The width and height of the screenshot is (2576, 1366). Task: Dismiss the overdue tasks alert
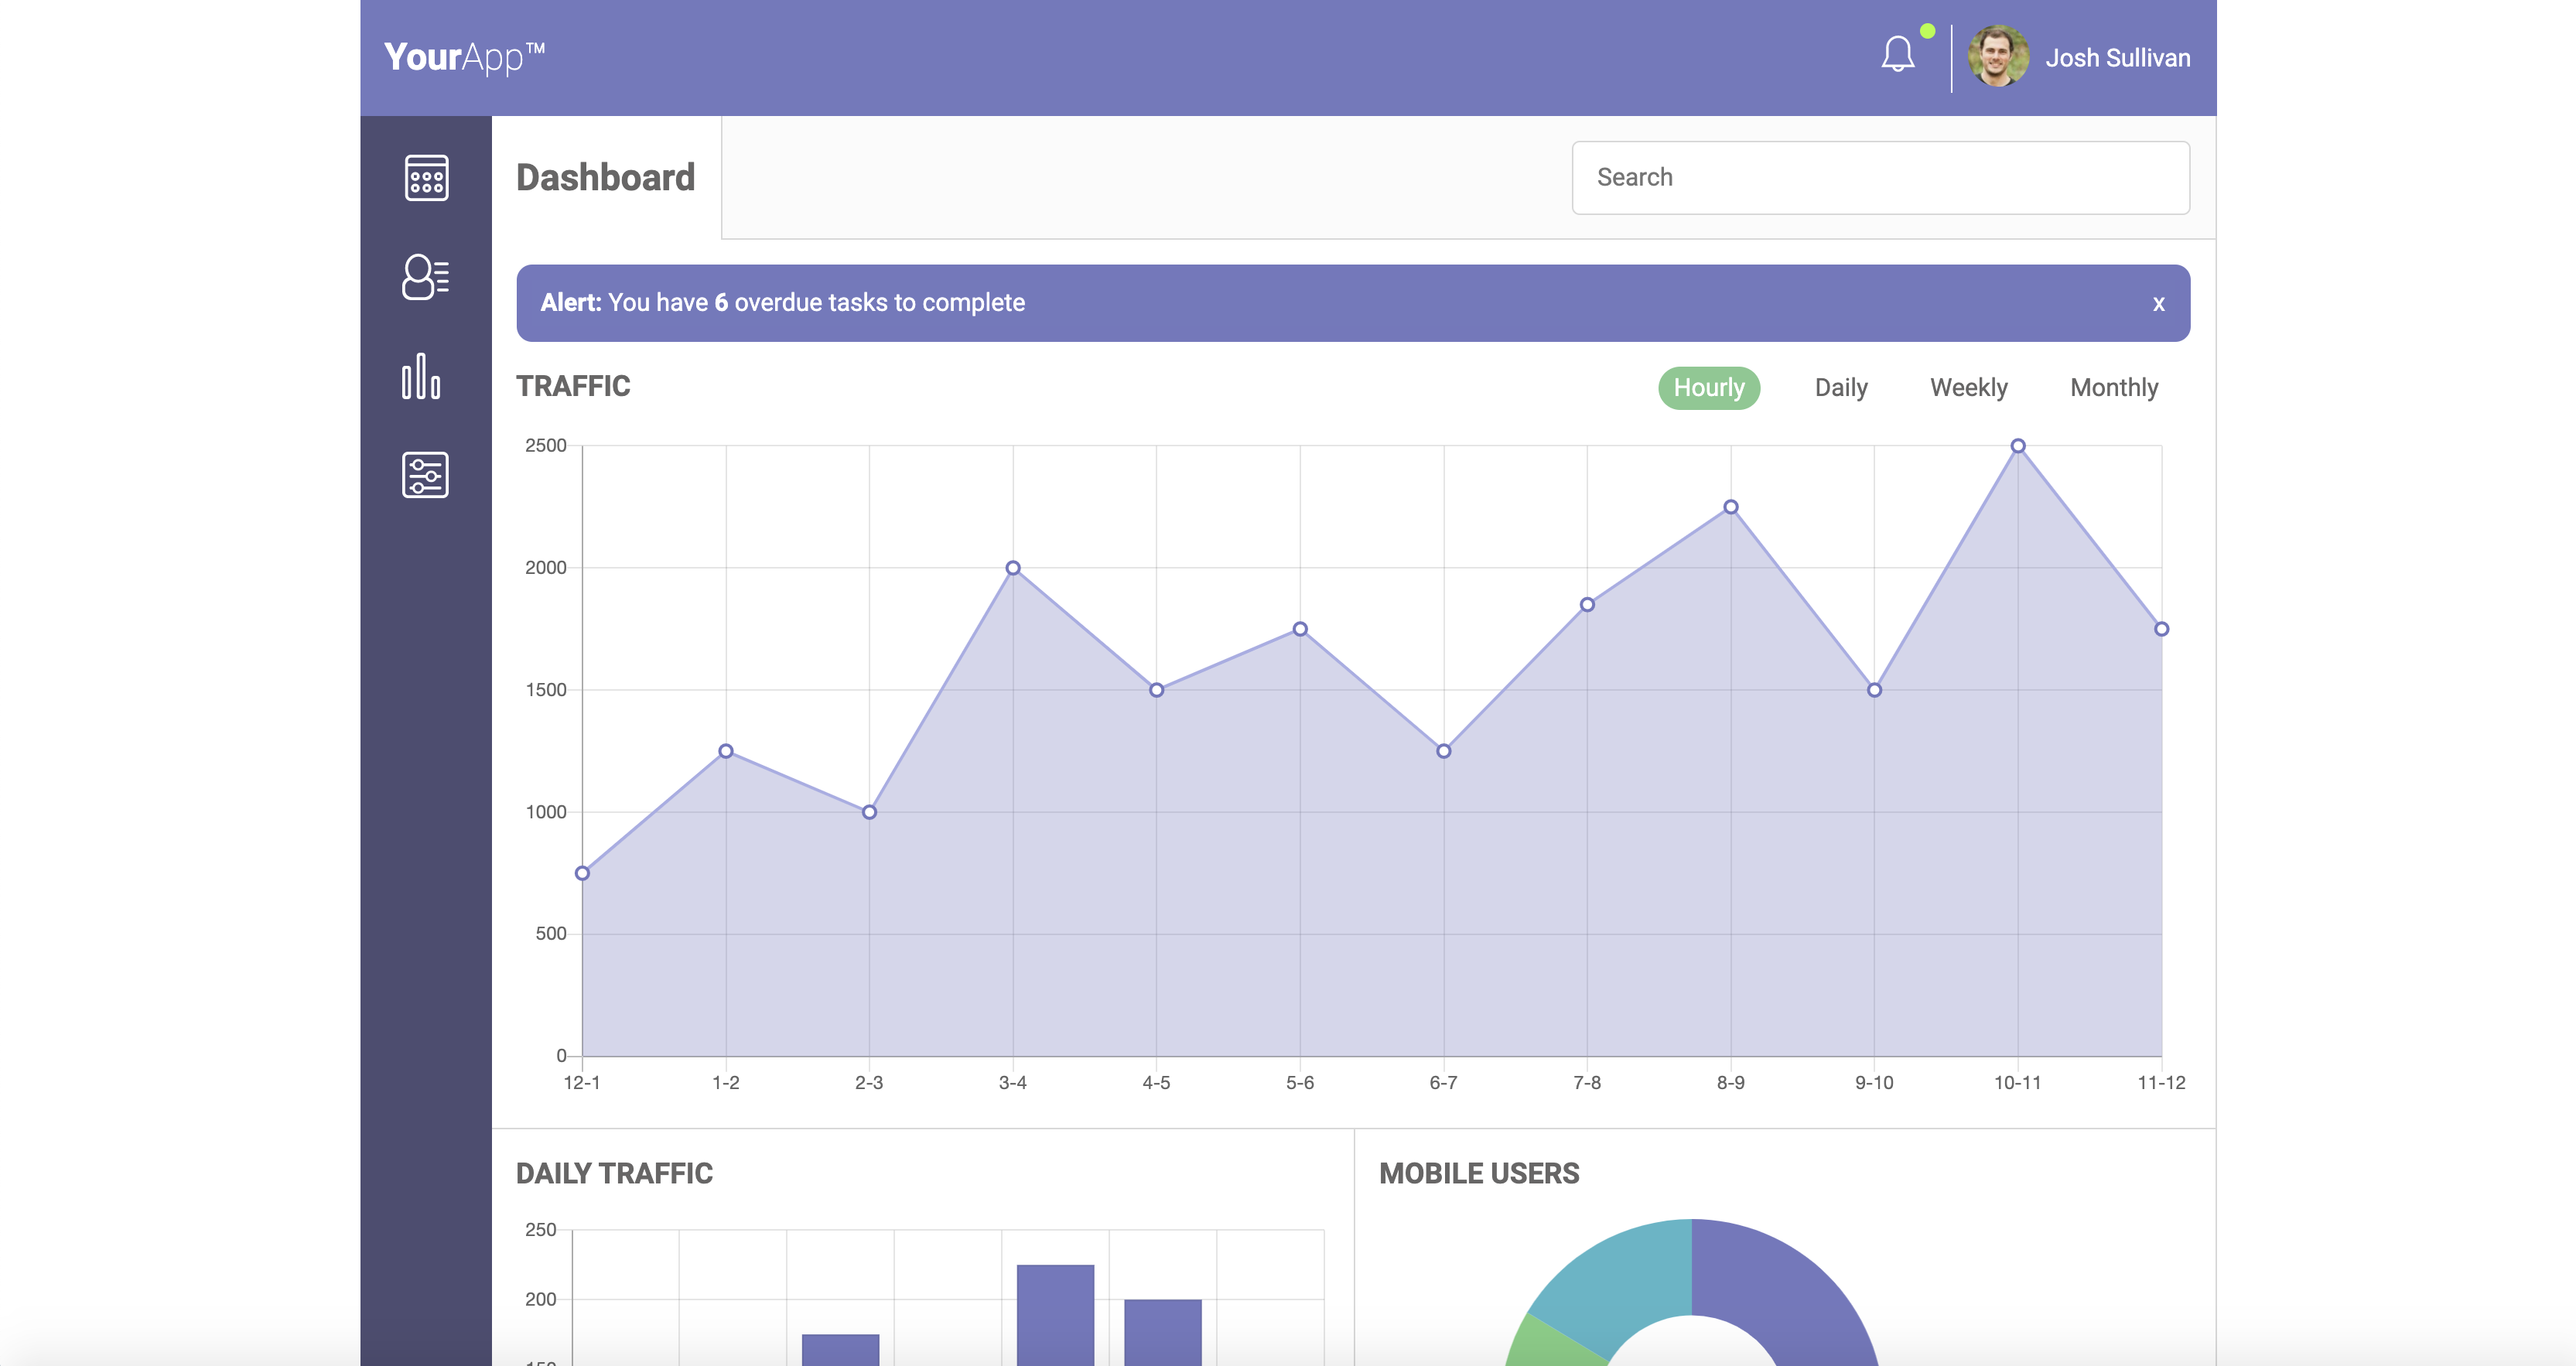2159,304
